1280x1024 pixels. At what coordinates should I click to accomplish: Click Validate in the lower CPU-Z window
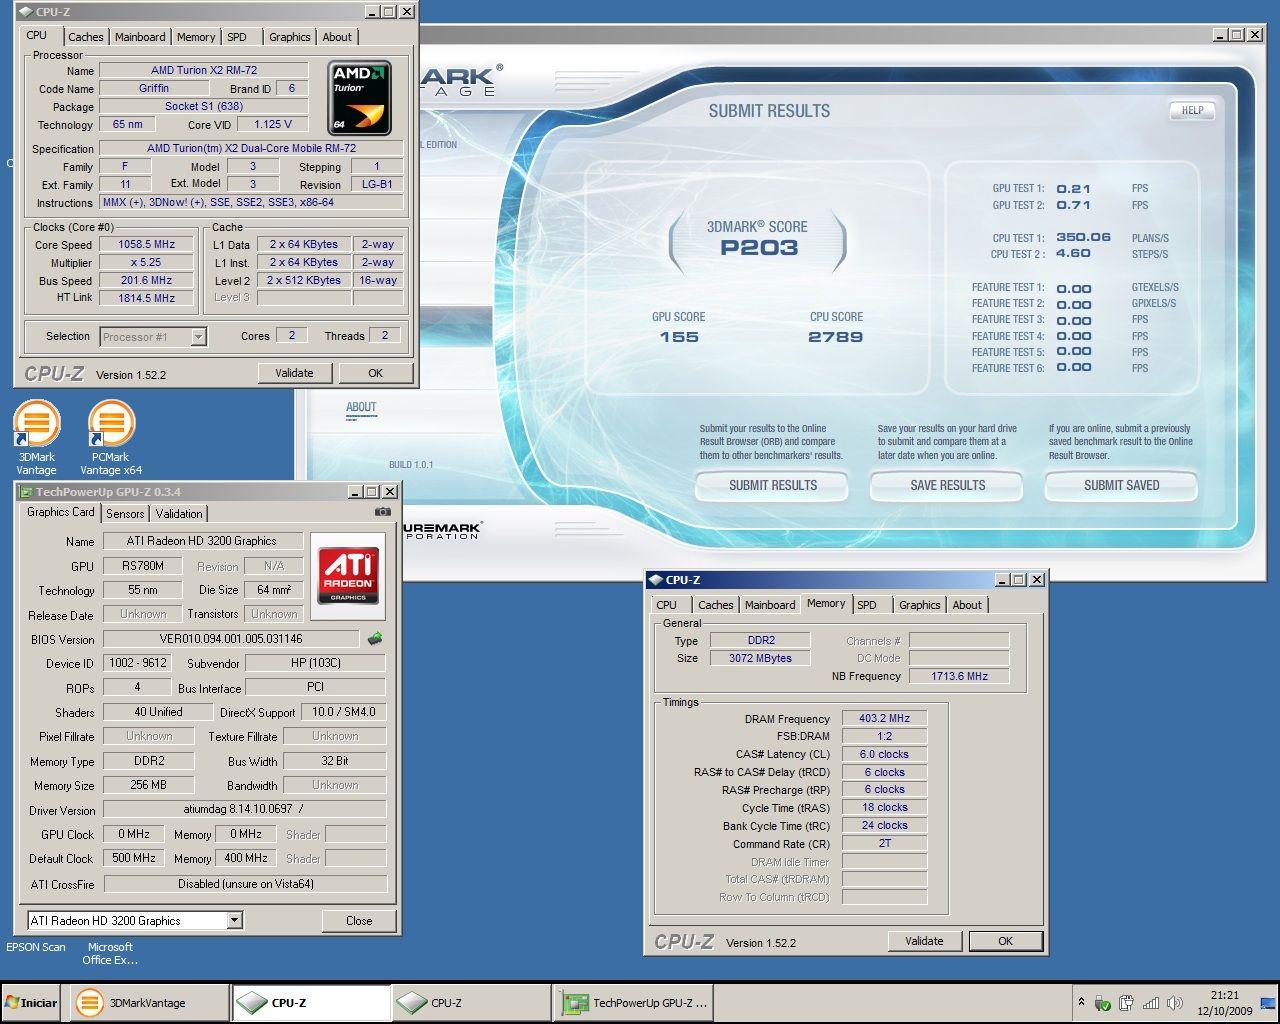point(924,941)
